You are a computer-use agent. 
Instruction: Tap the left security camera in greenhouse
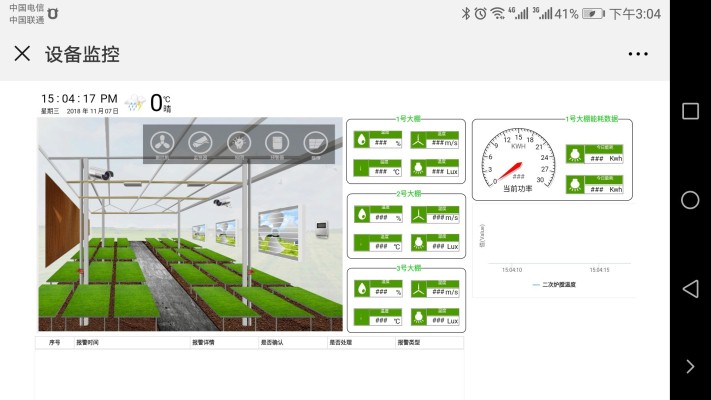pyautogui.click(x=100, y=175)
